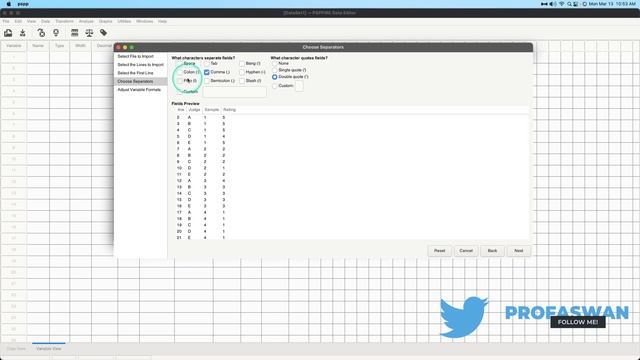
Task: Go to Select the Lines to Import step
Action: click(x=140, y=65)
